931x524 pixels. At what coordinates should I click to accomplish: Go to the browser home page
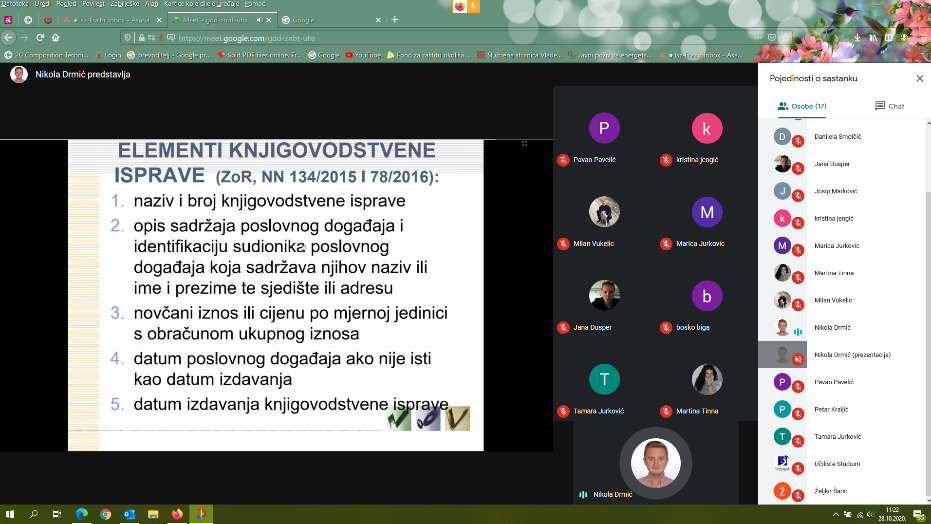57,37
